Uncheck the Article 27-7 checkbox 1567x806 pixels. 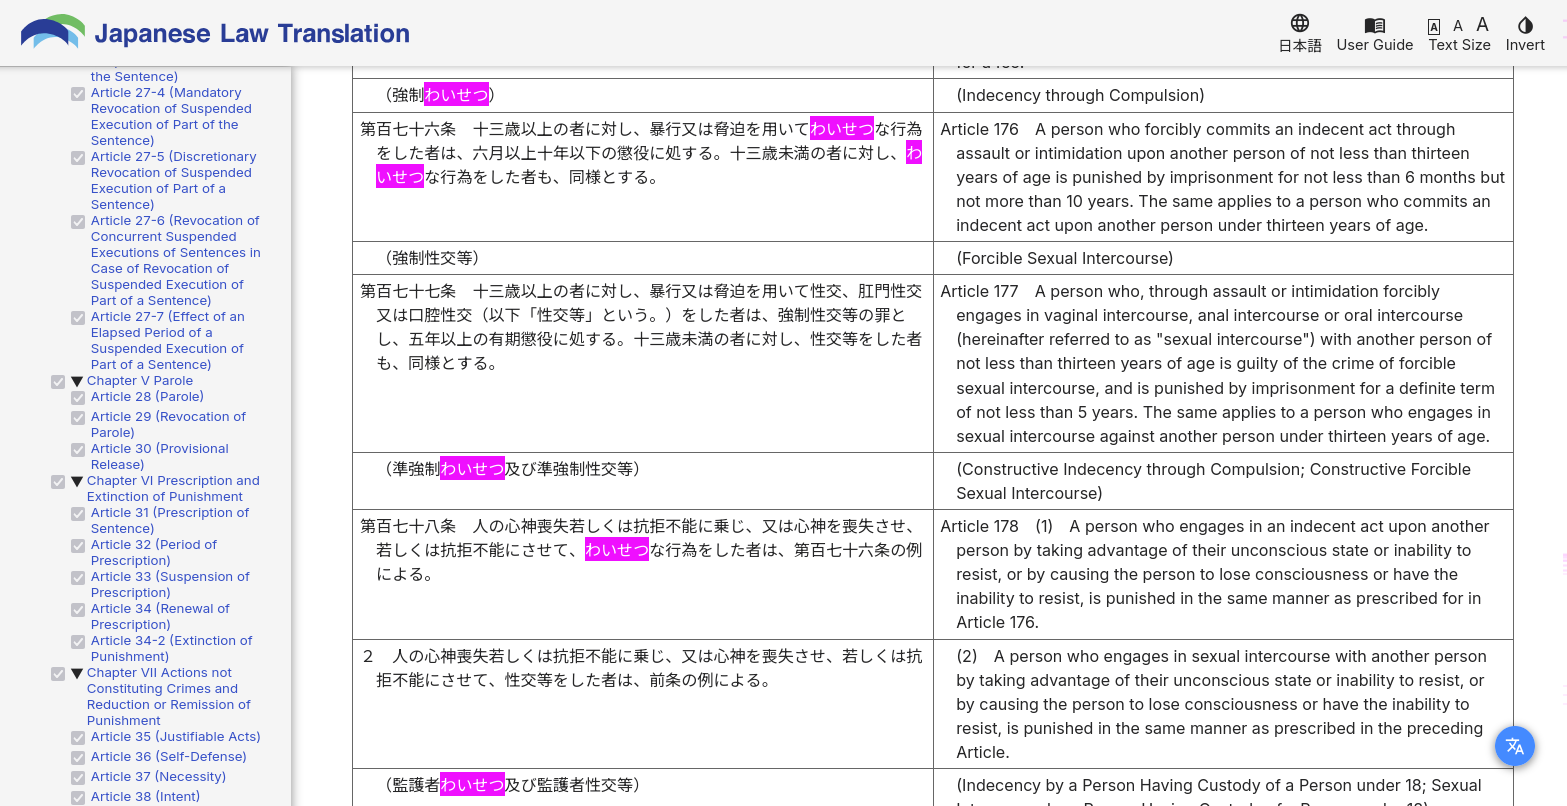point(78,318)
